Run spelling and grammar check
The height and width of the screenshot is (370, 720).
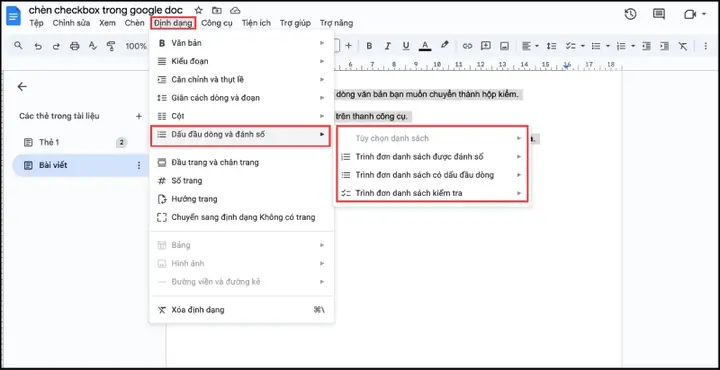coord(92,46)
